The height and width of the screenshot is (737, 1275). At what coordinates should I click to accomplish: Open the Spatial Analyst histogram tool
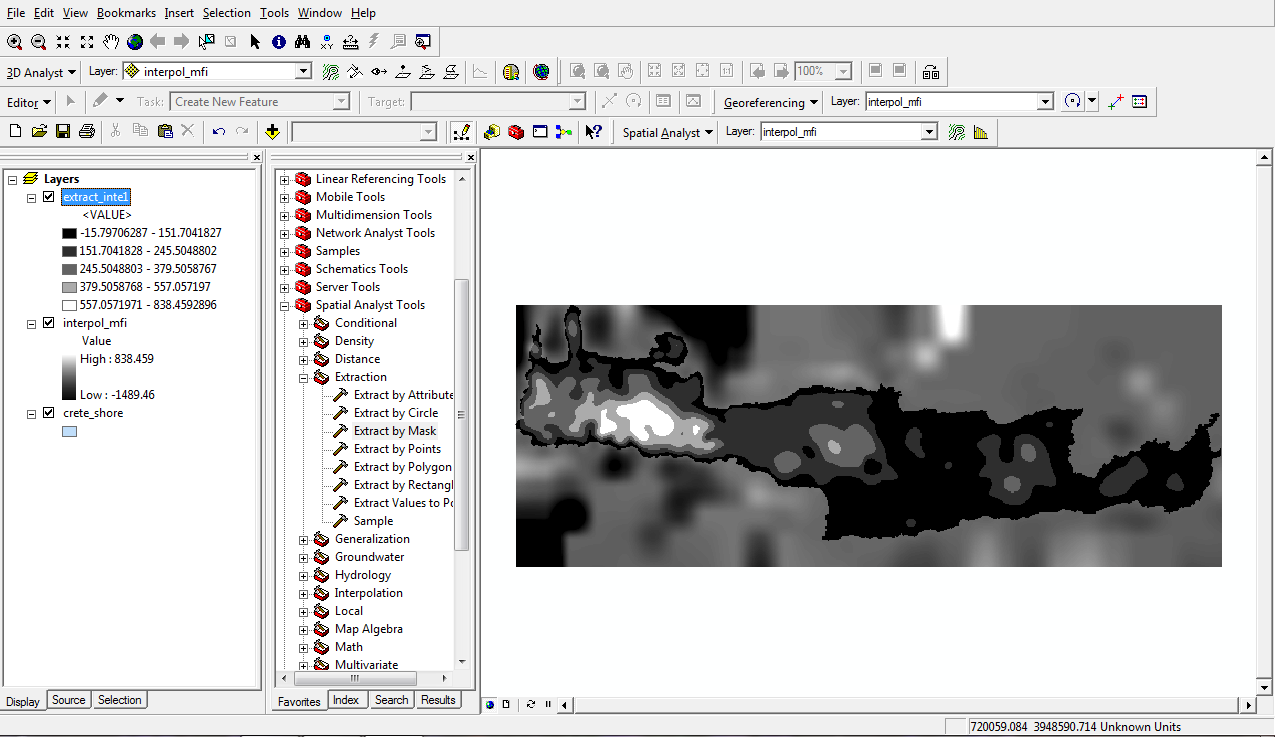tap(980, 131)
